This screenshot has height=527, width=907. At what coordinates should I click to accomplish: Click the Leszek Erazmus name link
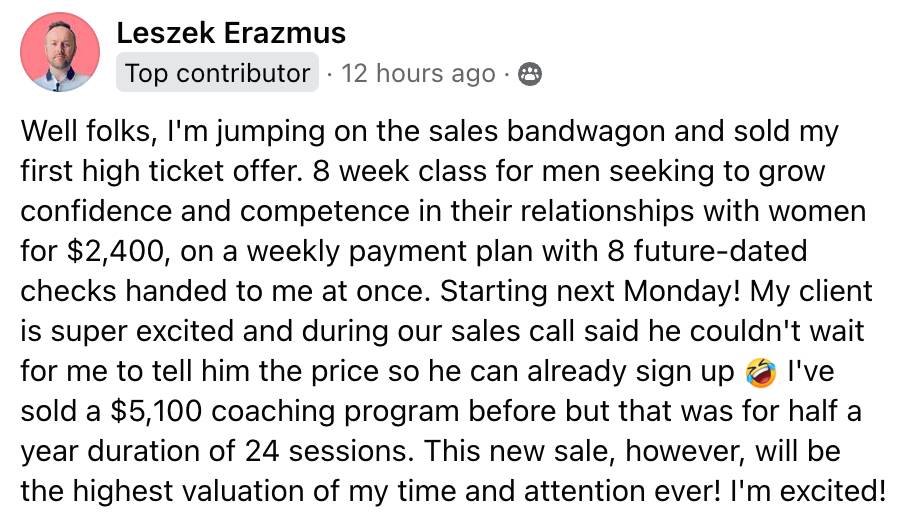pos(231,32)
